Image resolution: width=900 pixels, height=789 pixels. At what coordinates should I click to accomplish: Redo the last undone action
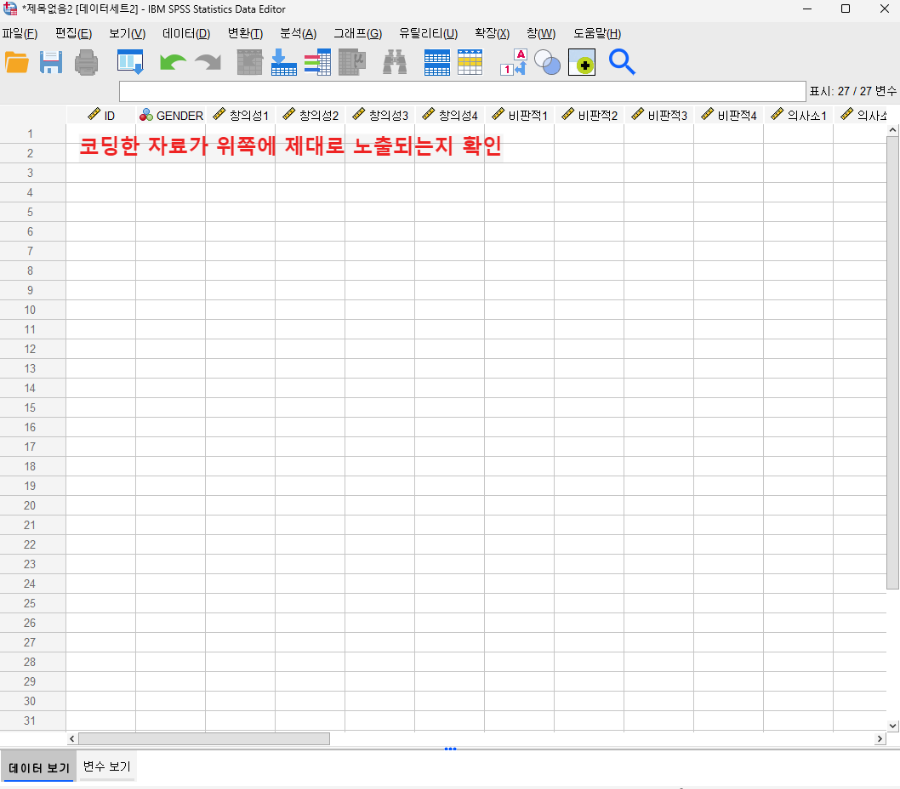207,62
